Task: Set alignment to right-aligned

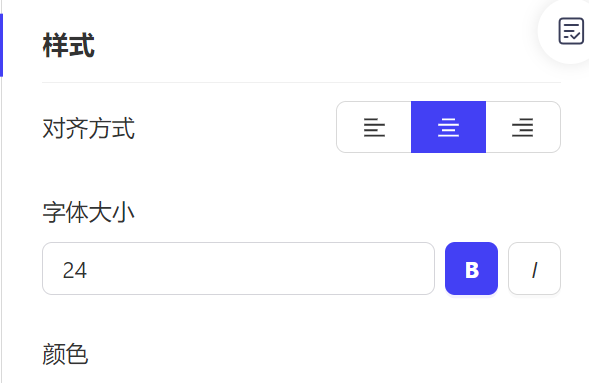Action: [523, 127]
